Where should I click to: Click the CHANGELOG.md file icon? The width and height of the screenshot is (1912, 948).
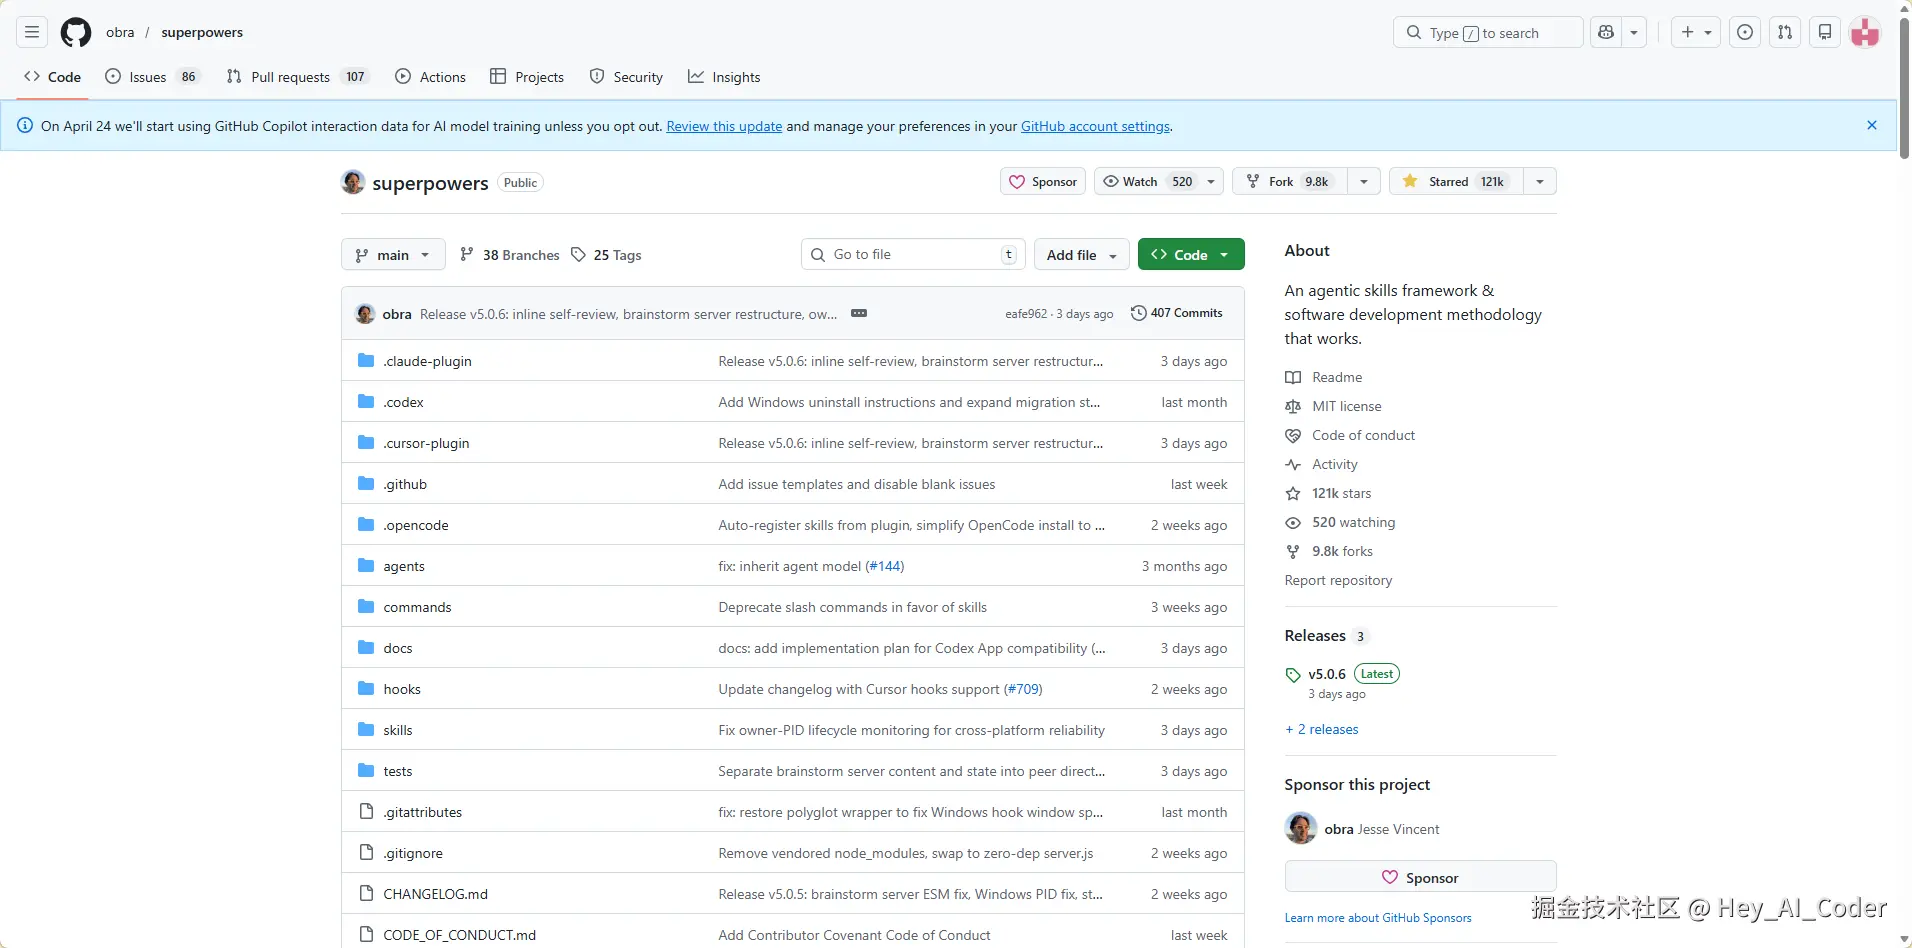(366, 894)
